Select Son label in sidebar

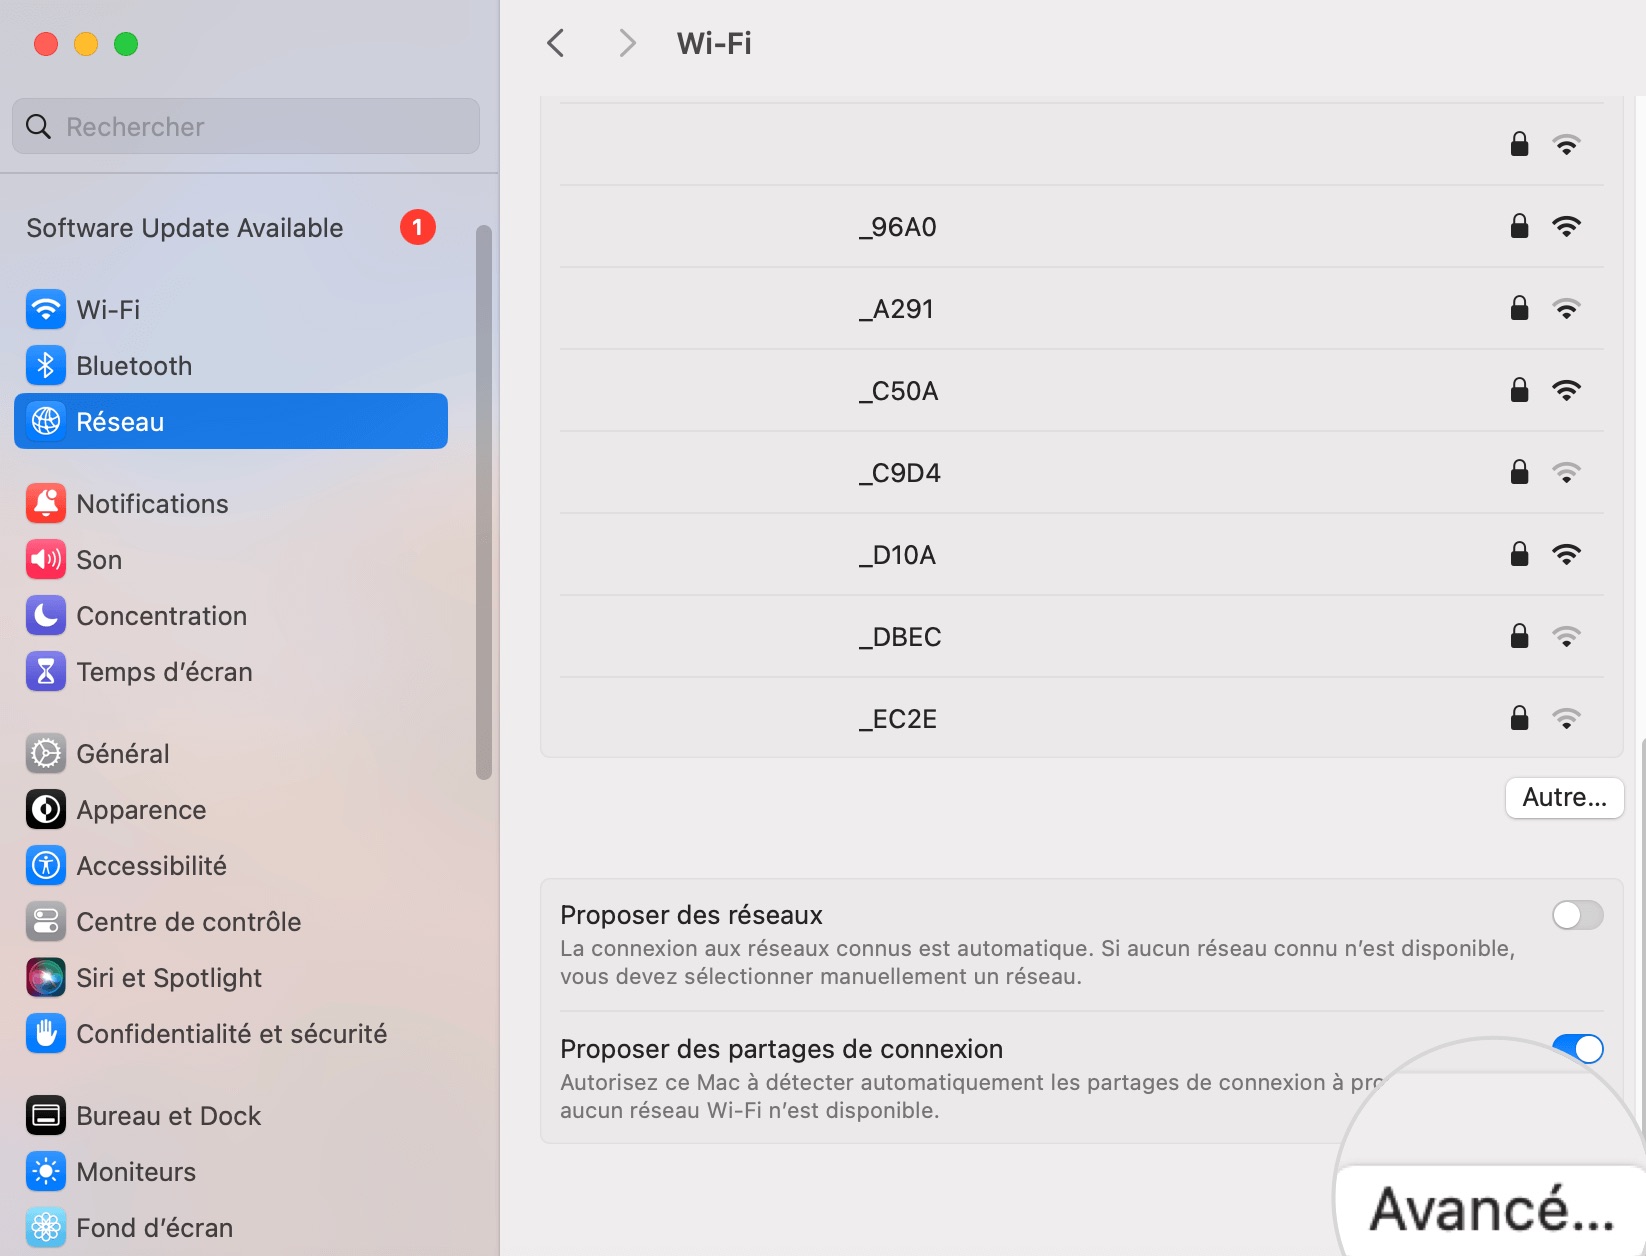[x=99, y=559]
